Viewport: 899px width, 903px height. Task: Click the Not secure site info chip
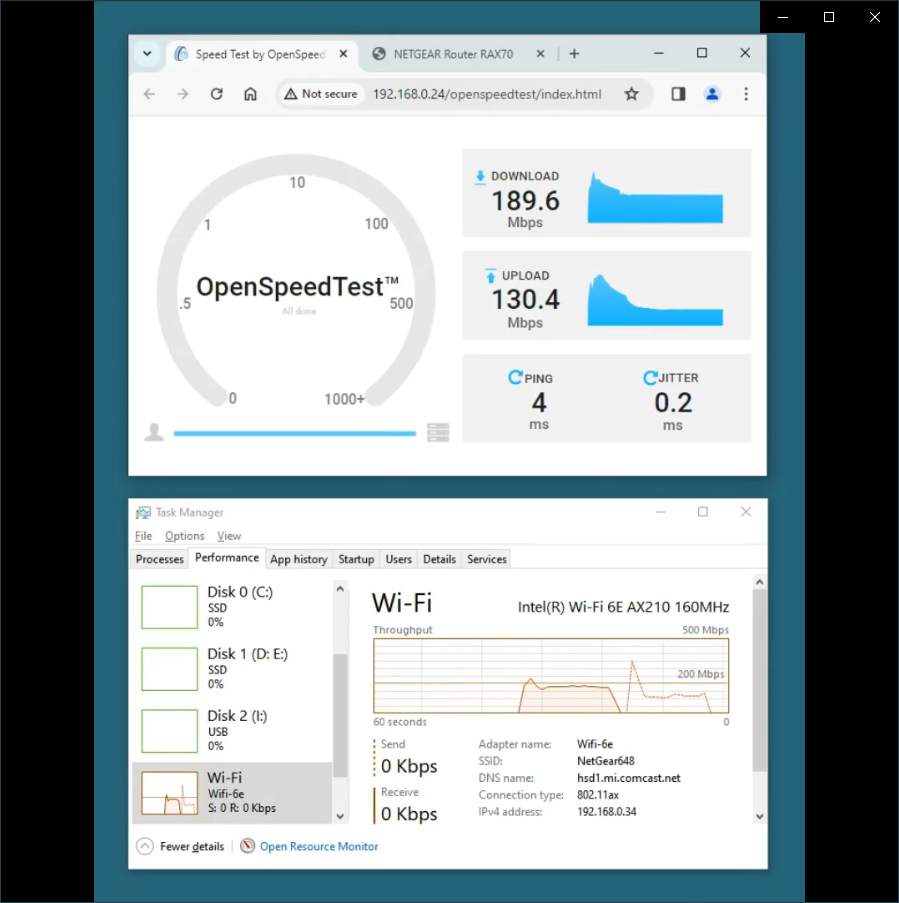[x=321, y=94]
